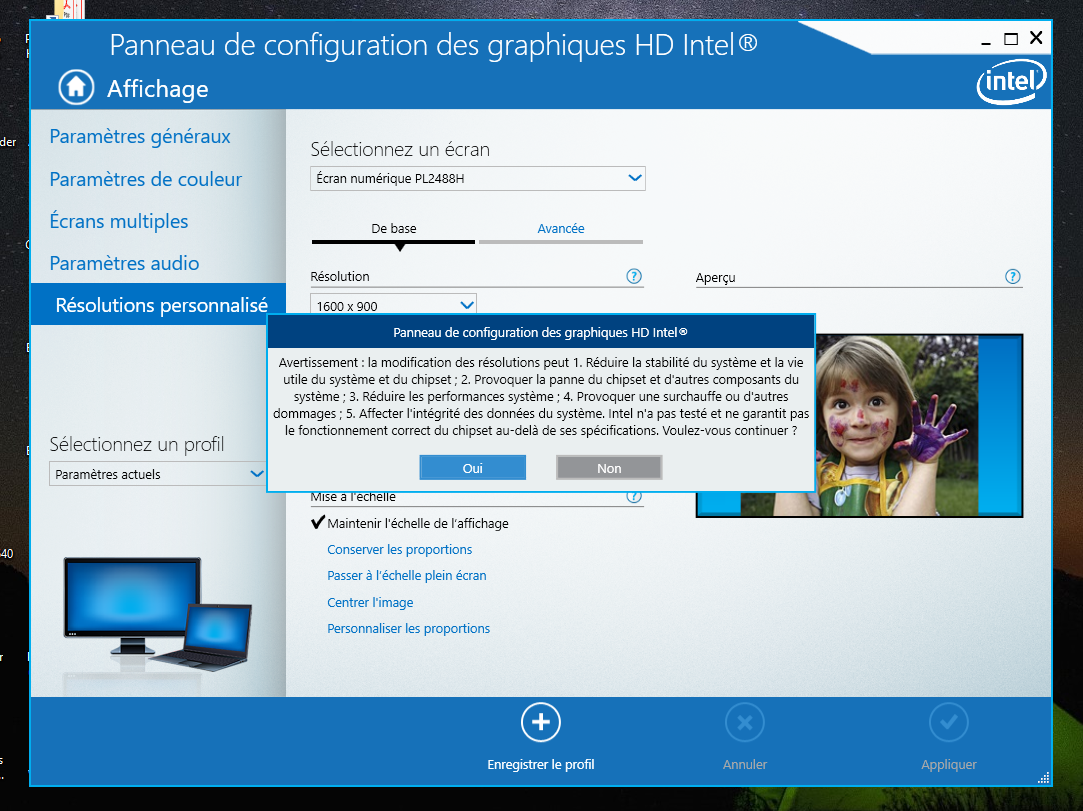Select Passer à l'échelle plein écran
1083x811 pixels.
(407, 576)
